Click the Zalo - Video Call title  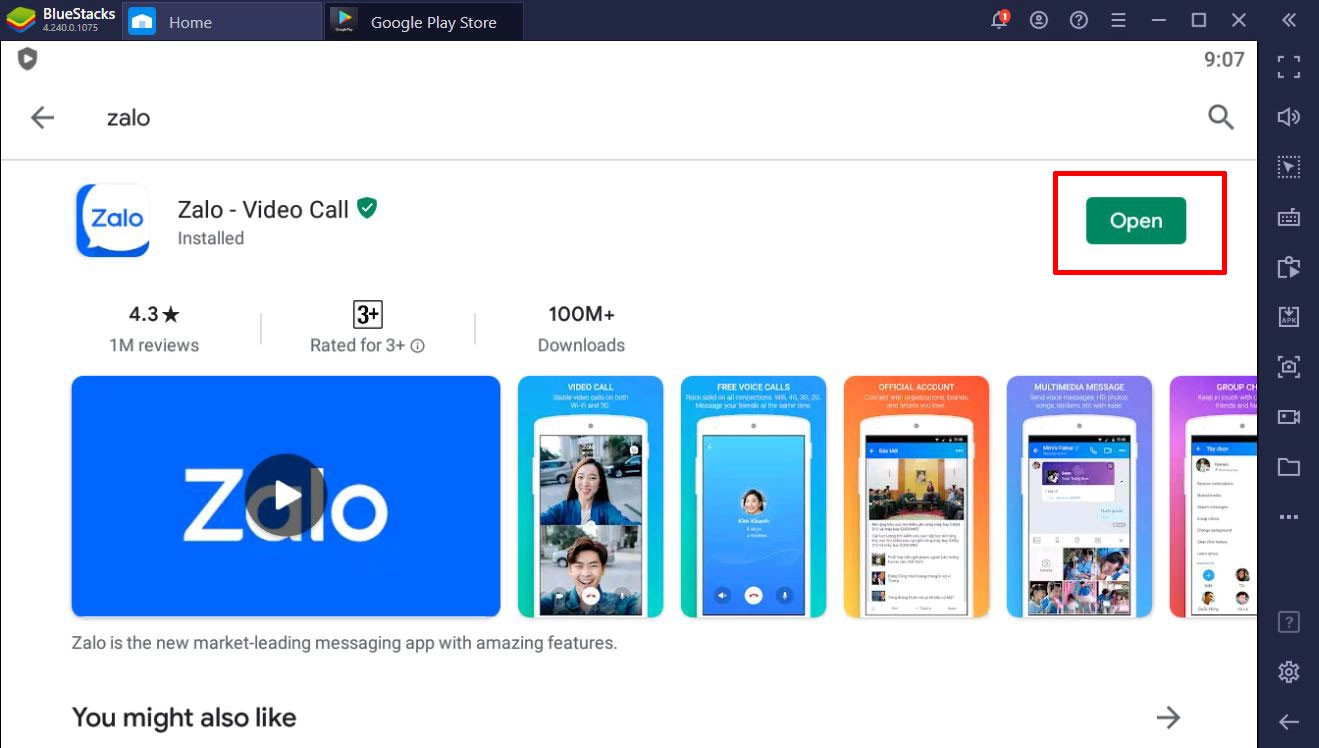pyautogui.click(x=263, y=209)
